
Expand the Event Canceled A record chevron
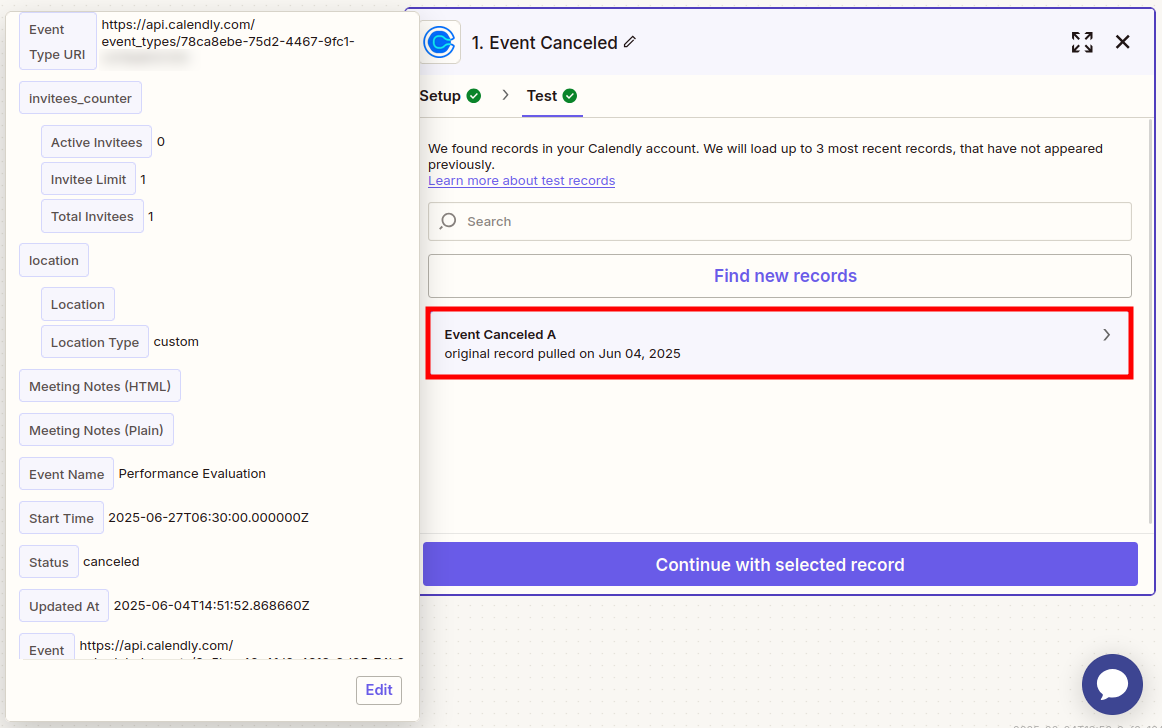[x=1106, y=335]
